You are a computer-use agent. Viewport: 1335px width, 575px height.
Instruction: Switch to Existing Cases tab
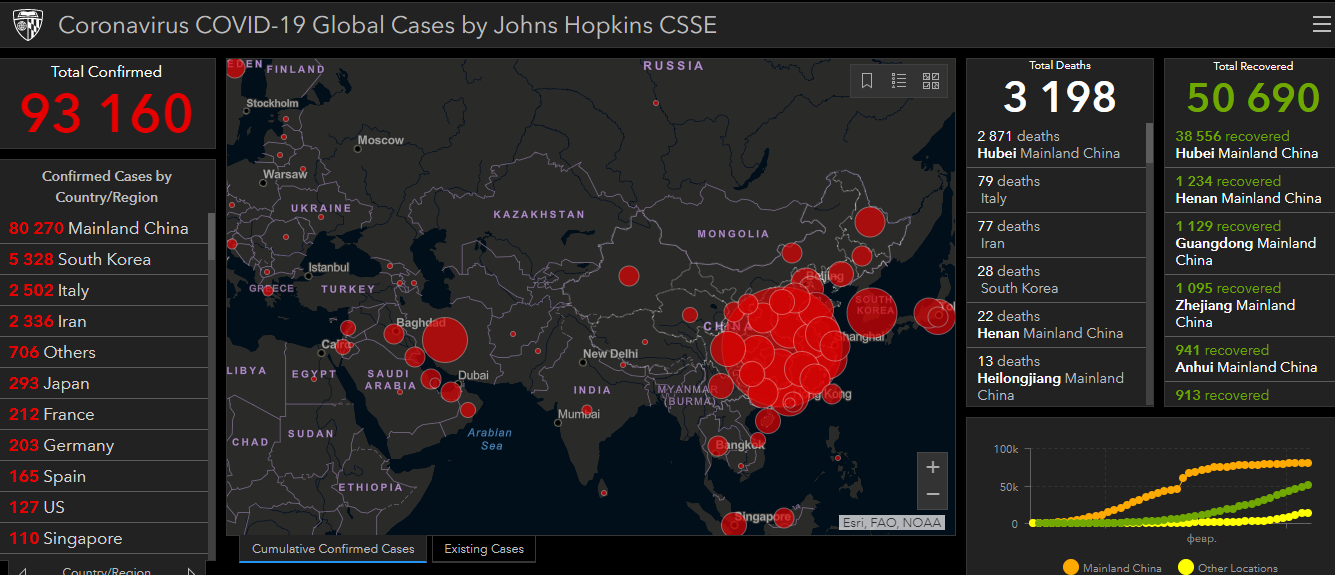(484, 549)
